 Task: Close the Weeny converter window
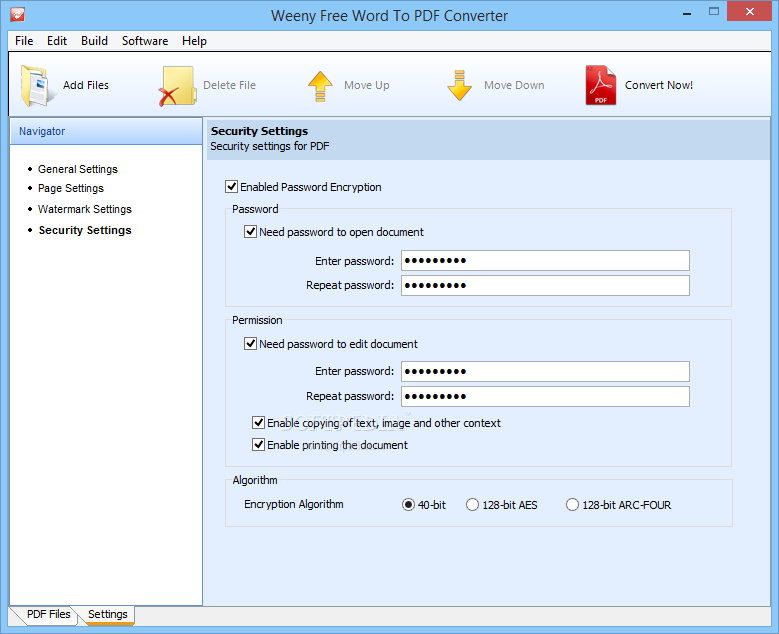tap(750, 11)
